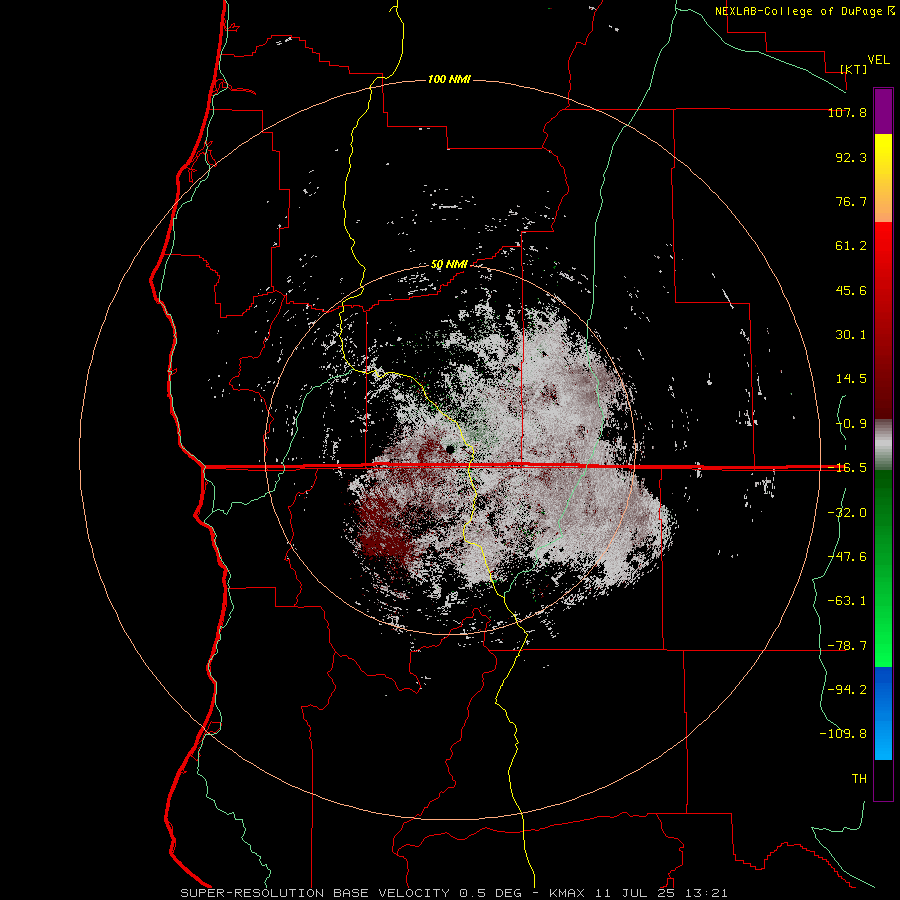Click the KMAX radar site black dot

[x=449, y=448]
